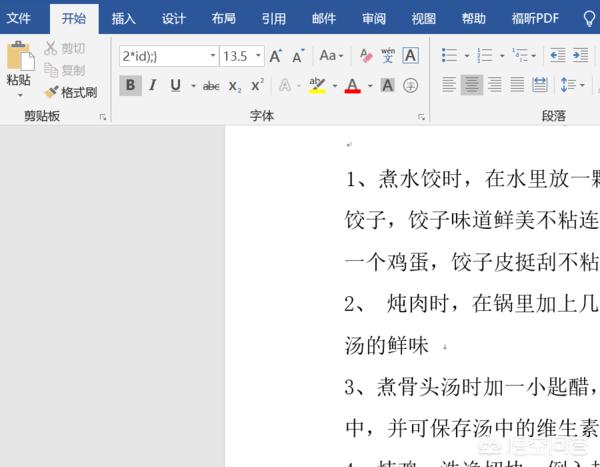Increase paragraph indent
The image size is (600, 467).
point(580,56)
